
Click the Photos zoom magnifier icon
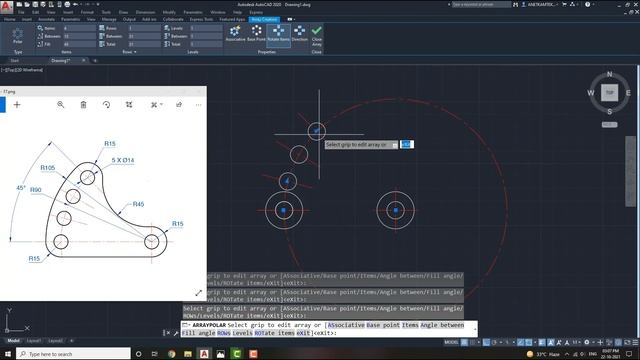click(61, 105)
